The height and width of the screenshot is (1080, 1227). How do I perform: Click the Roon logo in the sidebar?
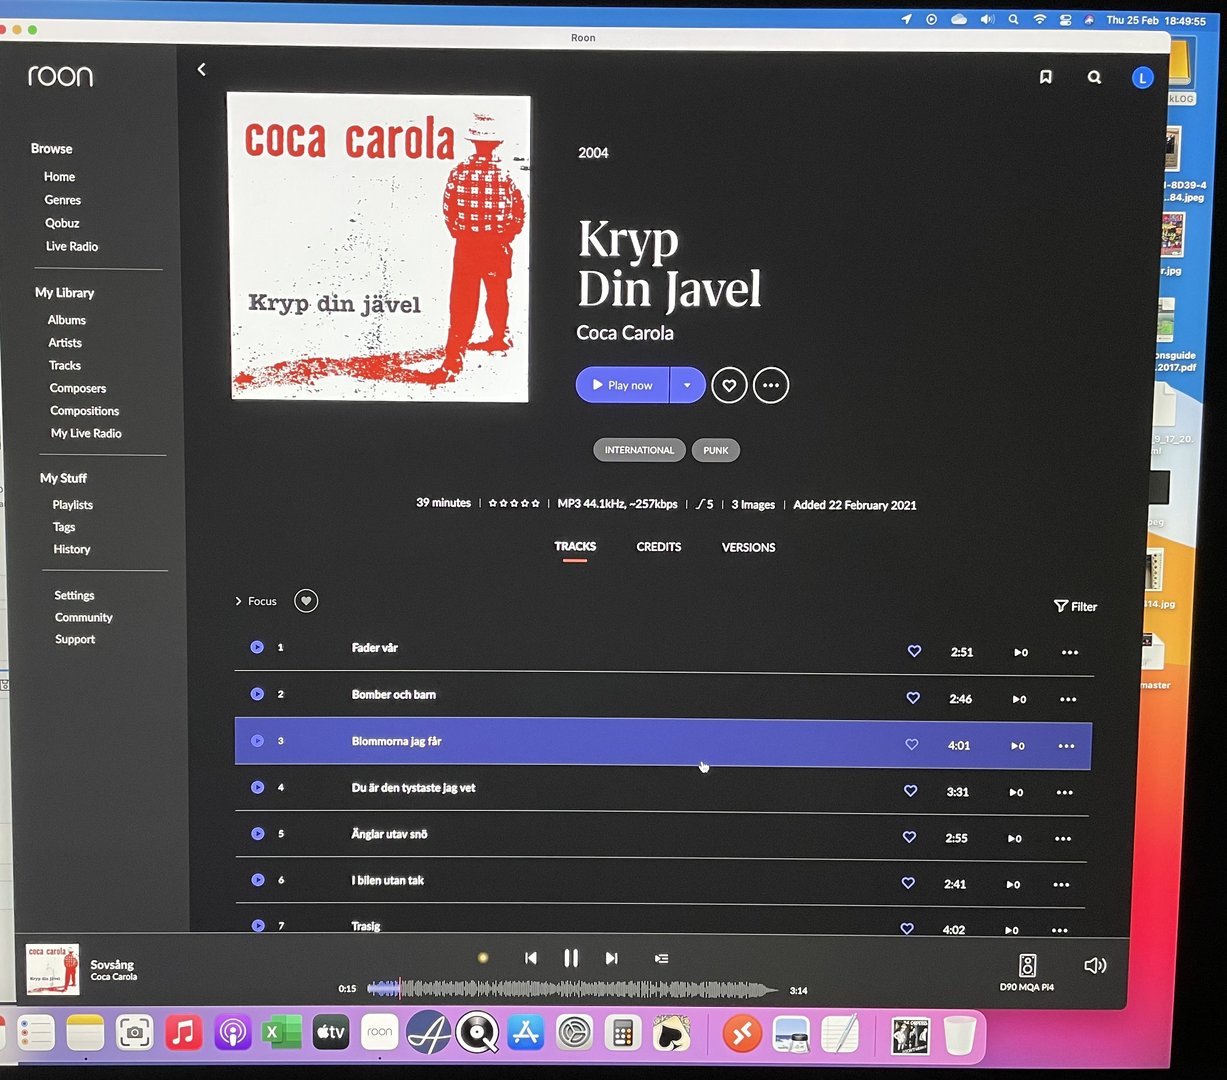(60, 76)
